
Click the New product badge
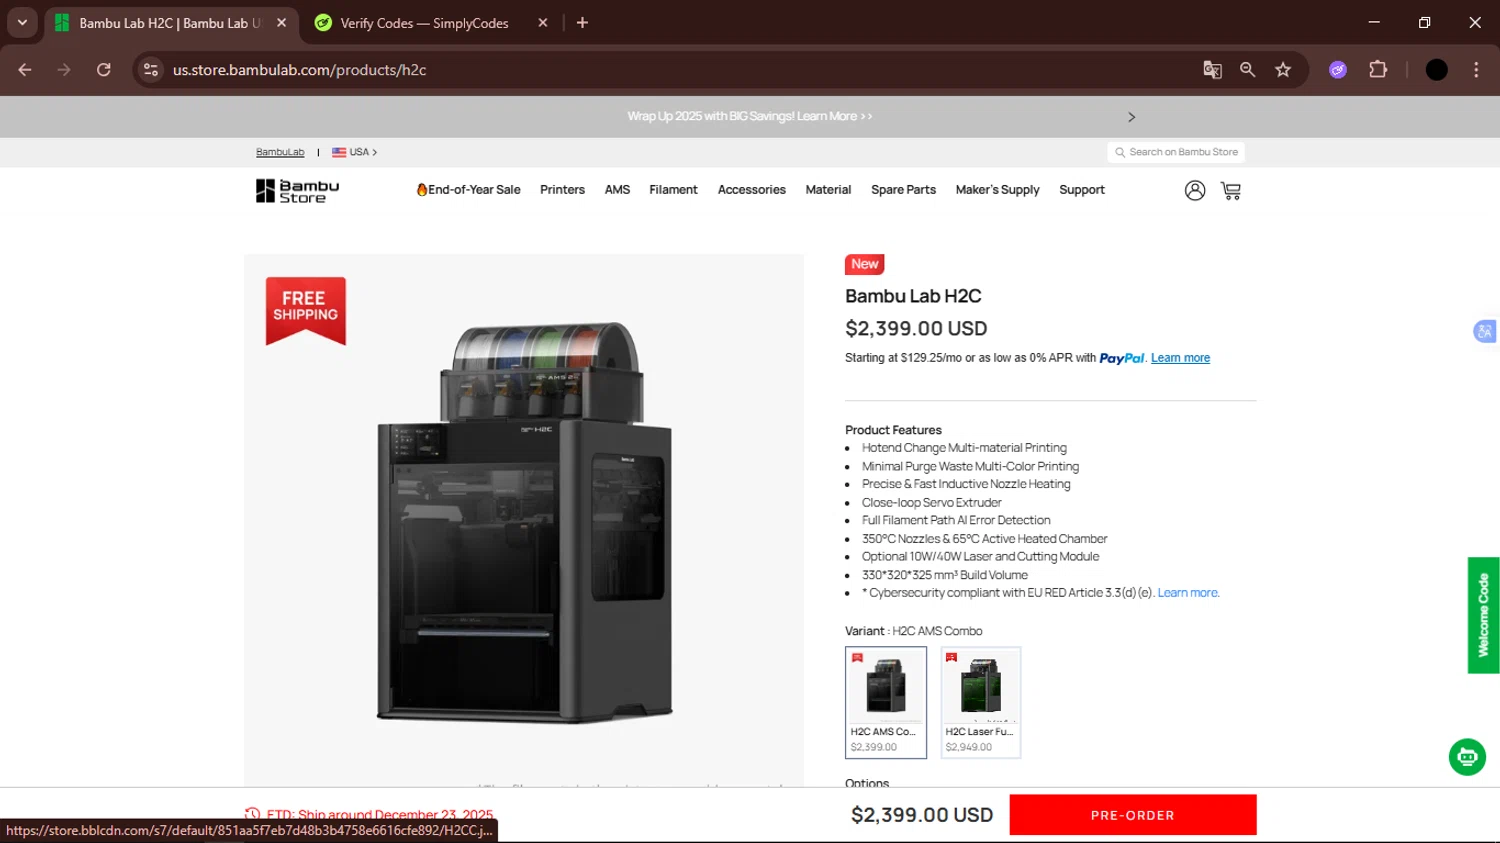(865, 264)
